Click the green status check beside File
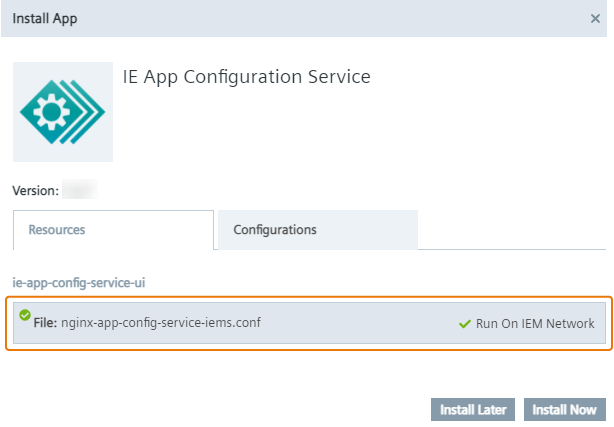Screen dimensions: 614x427 tap(25, 315)
